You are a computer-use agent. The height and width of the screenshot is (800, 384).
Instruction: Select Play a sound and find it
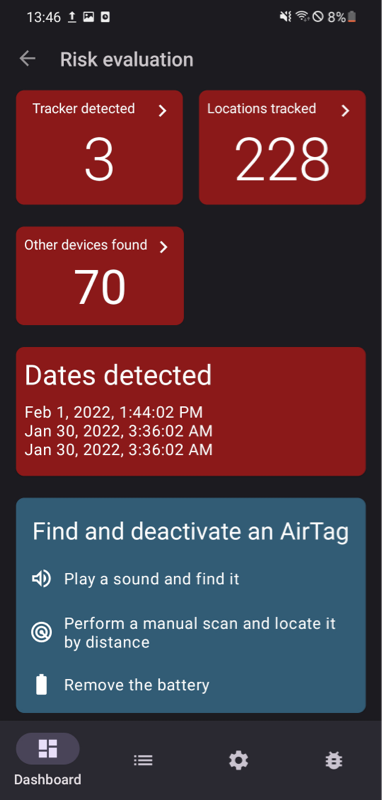(151, 579)
